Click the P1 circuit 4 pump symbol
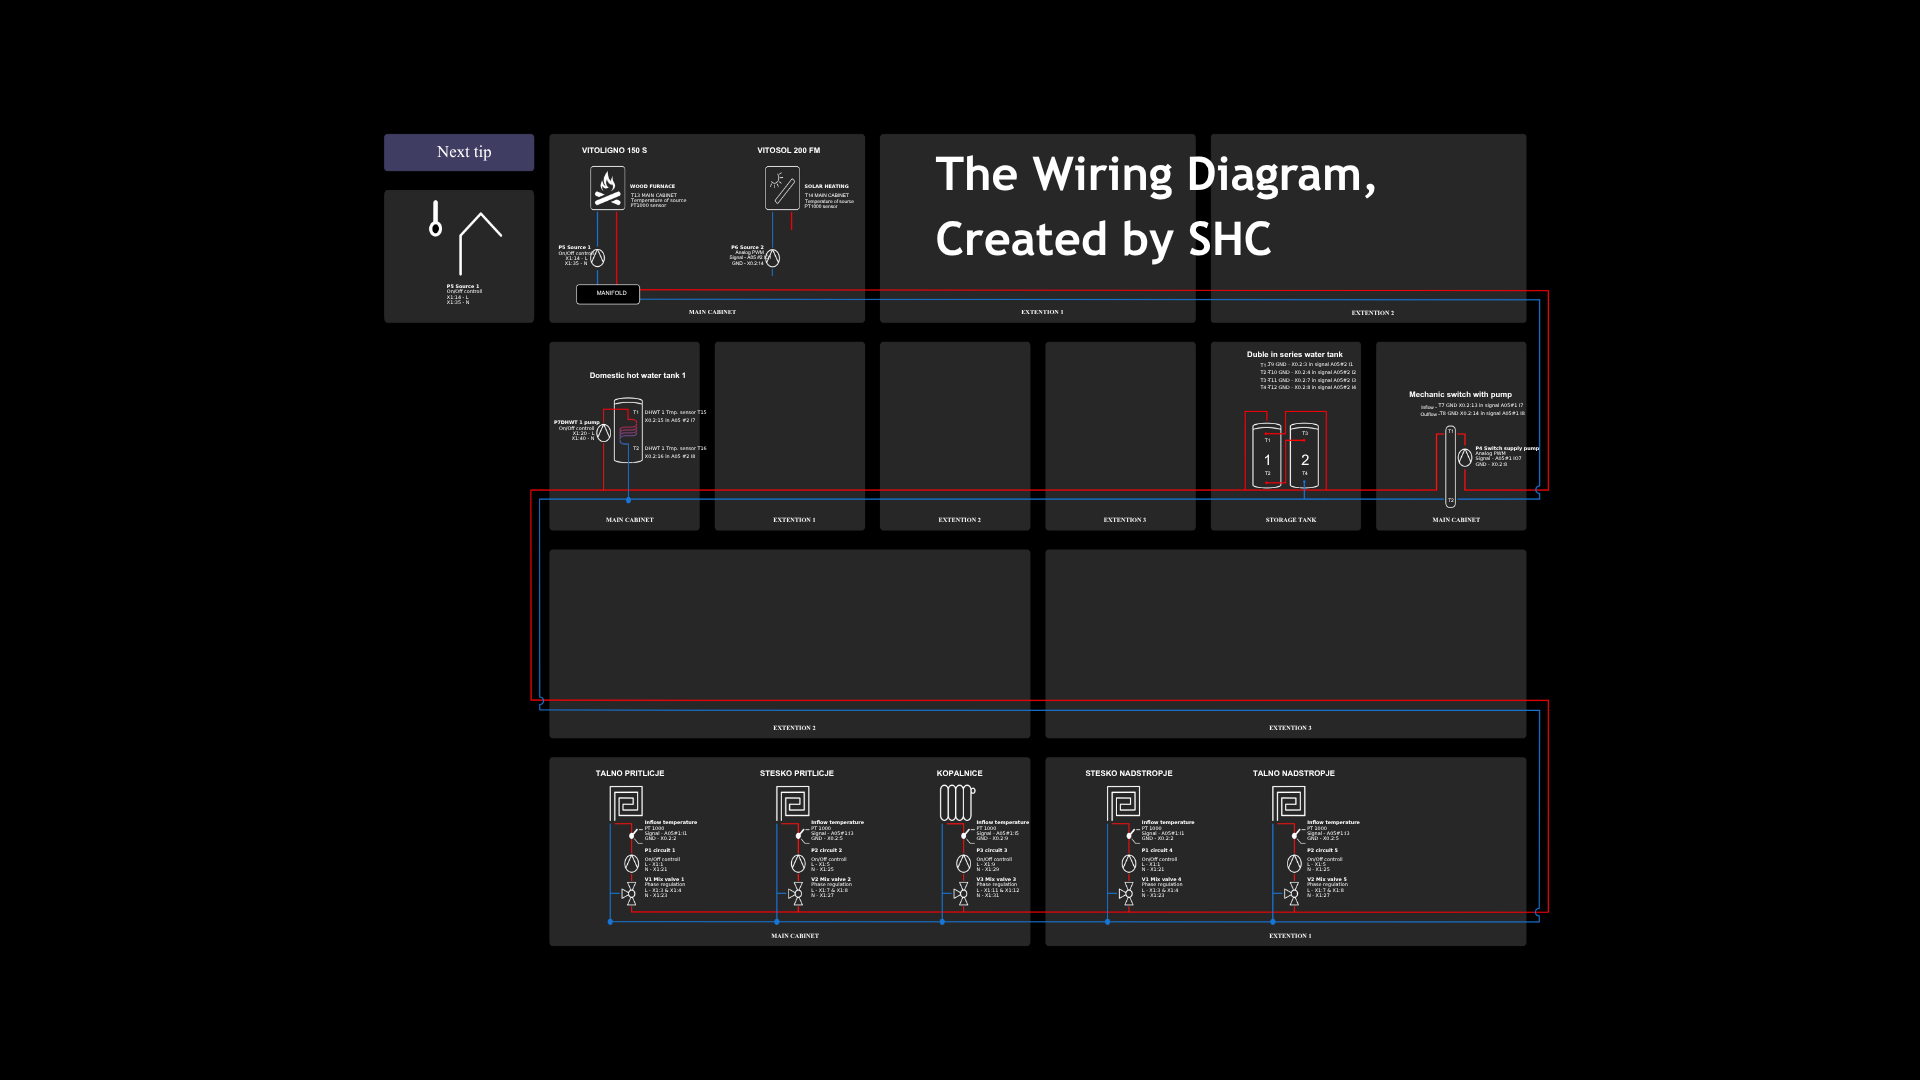This screenshot has width=1920, height=1080. point(1129,863)
